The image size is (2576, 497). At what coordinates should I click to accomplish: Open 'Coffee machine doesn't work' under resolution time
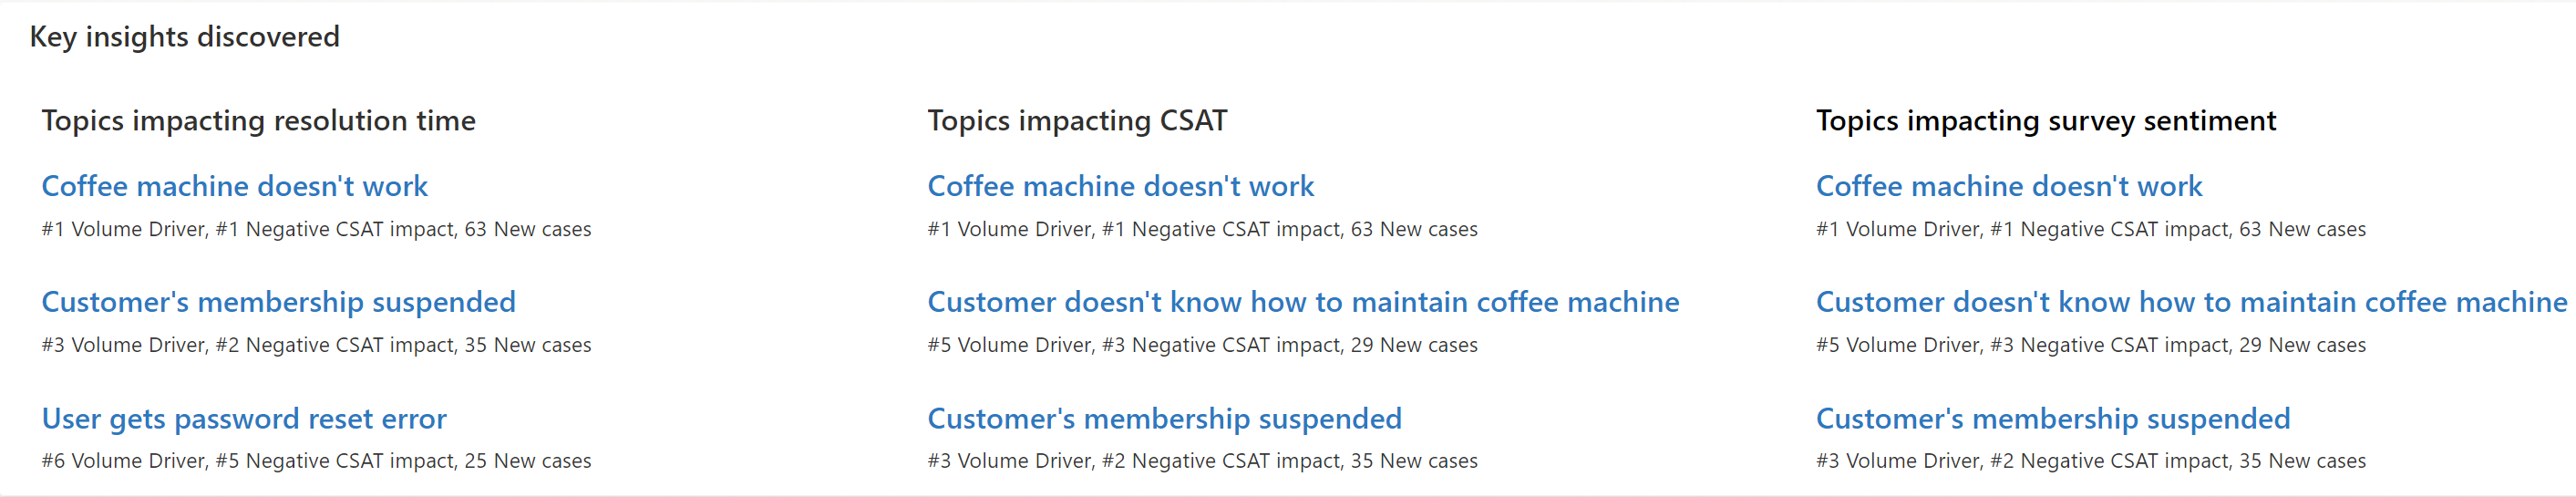235,186
